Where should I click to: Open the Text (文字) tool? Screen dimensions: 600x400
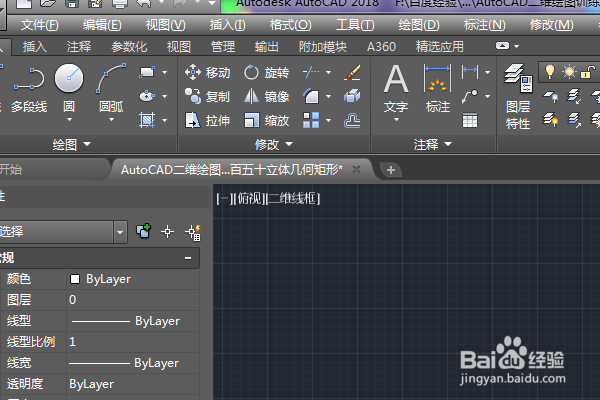click(396, 89)
